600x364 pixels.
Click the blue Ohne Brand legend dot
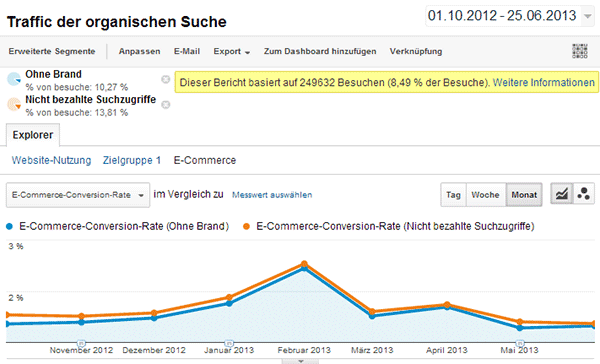(x=10, y=227)
